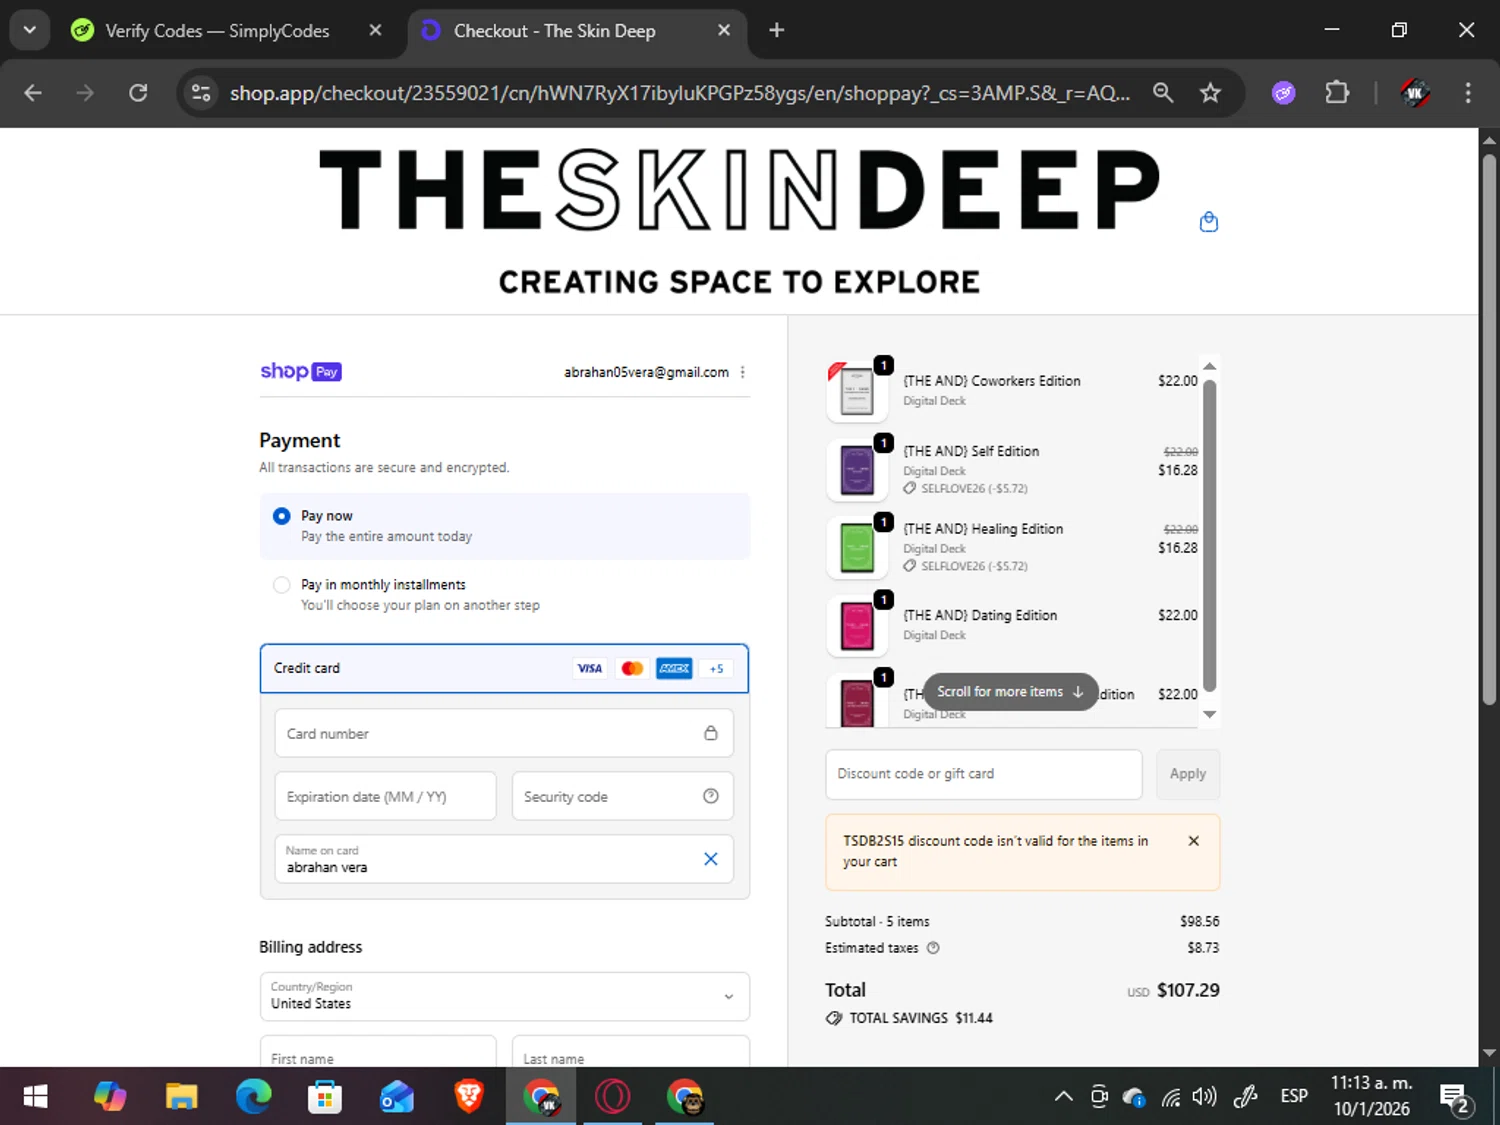Click the browser address bar URL

680,93
